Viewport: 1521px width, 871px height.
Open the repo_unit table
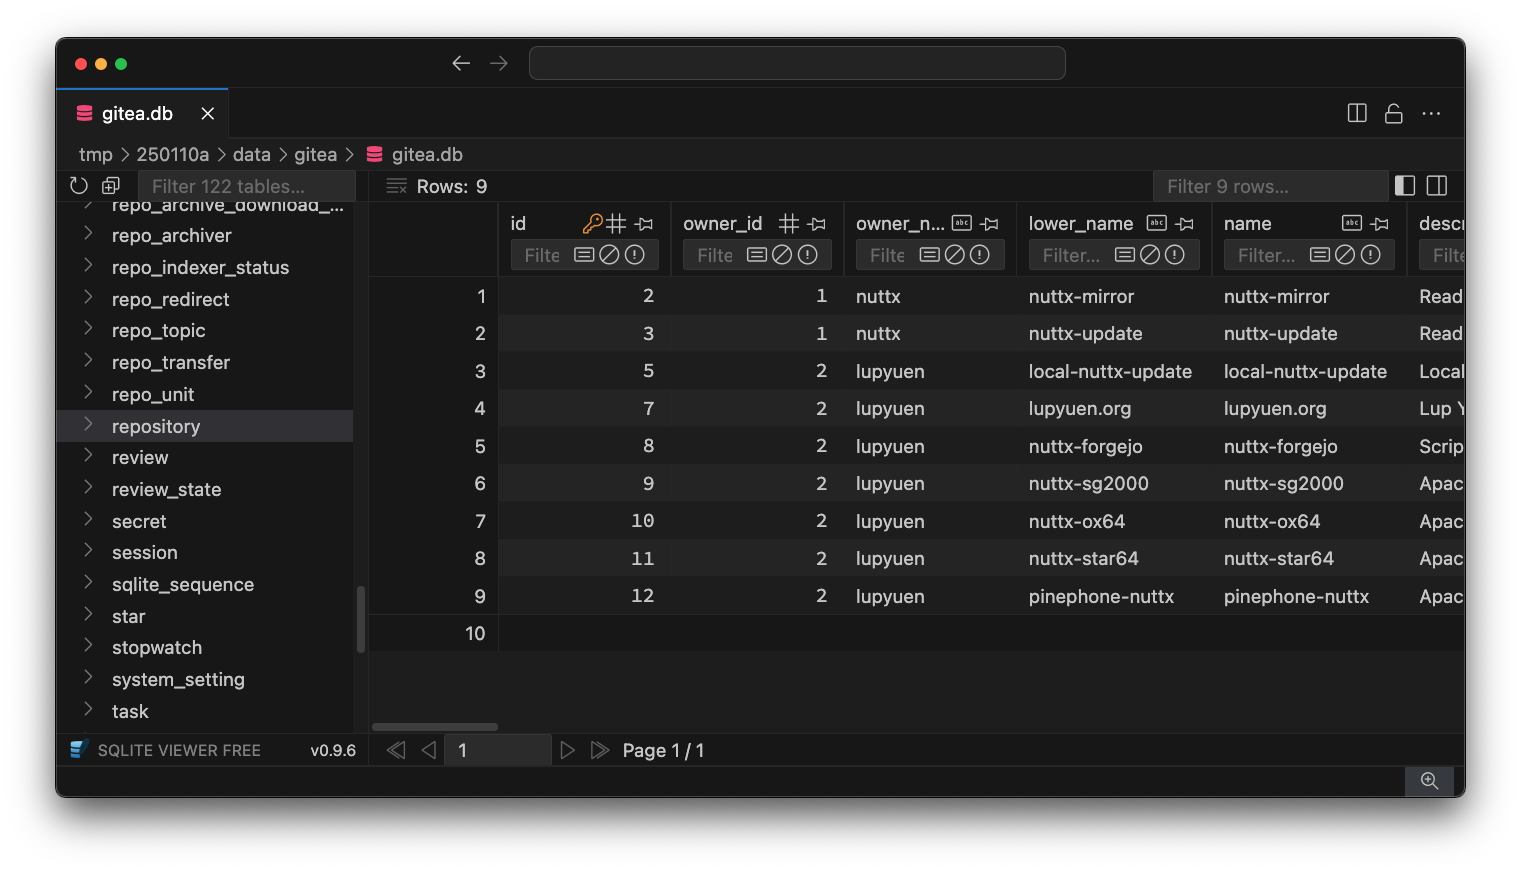[153, 394]
